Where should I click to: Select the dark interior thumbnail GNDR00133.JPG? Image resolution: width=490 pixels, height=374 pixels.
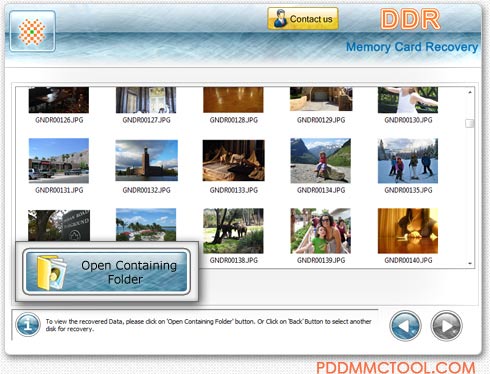234,160
